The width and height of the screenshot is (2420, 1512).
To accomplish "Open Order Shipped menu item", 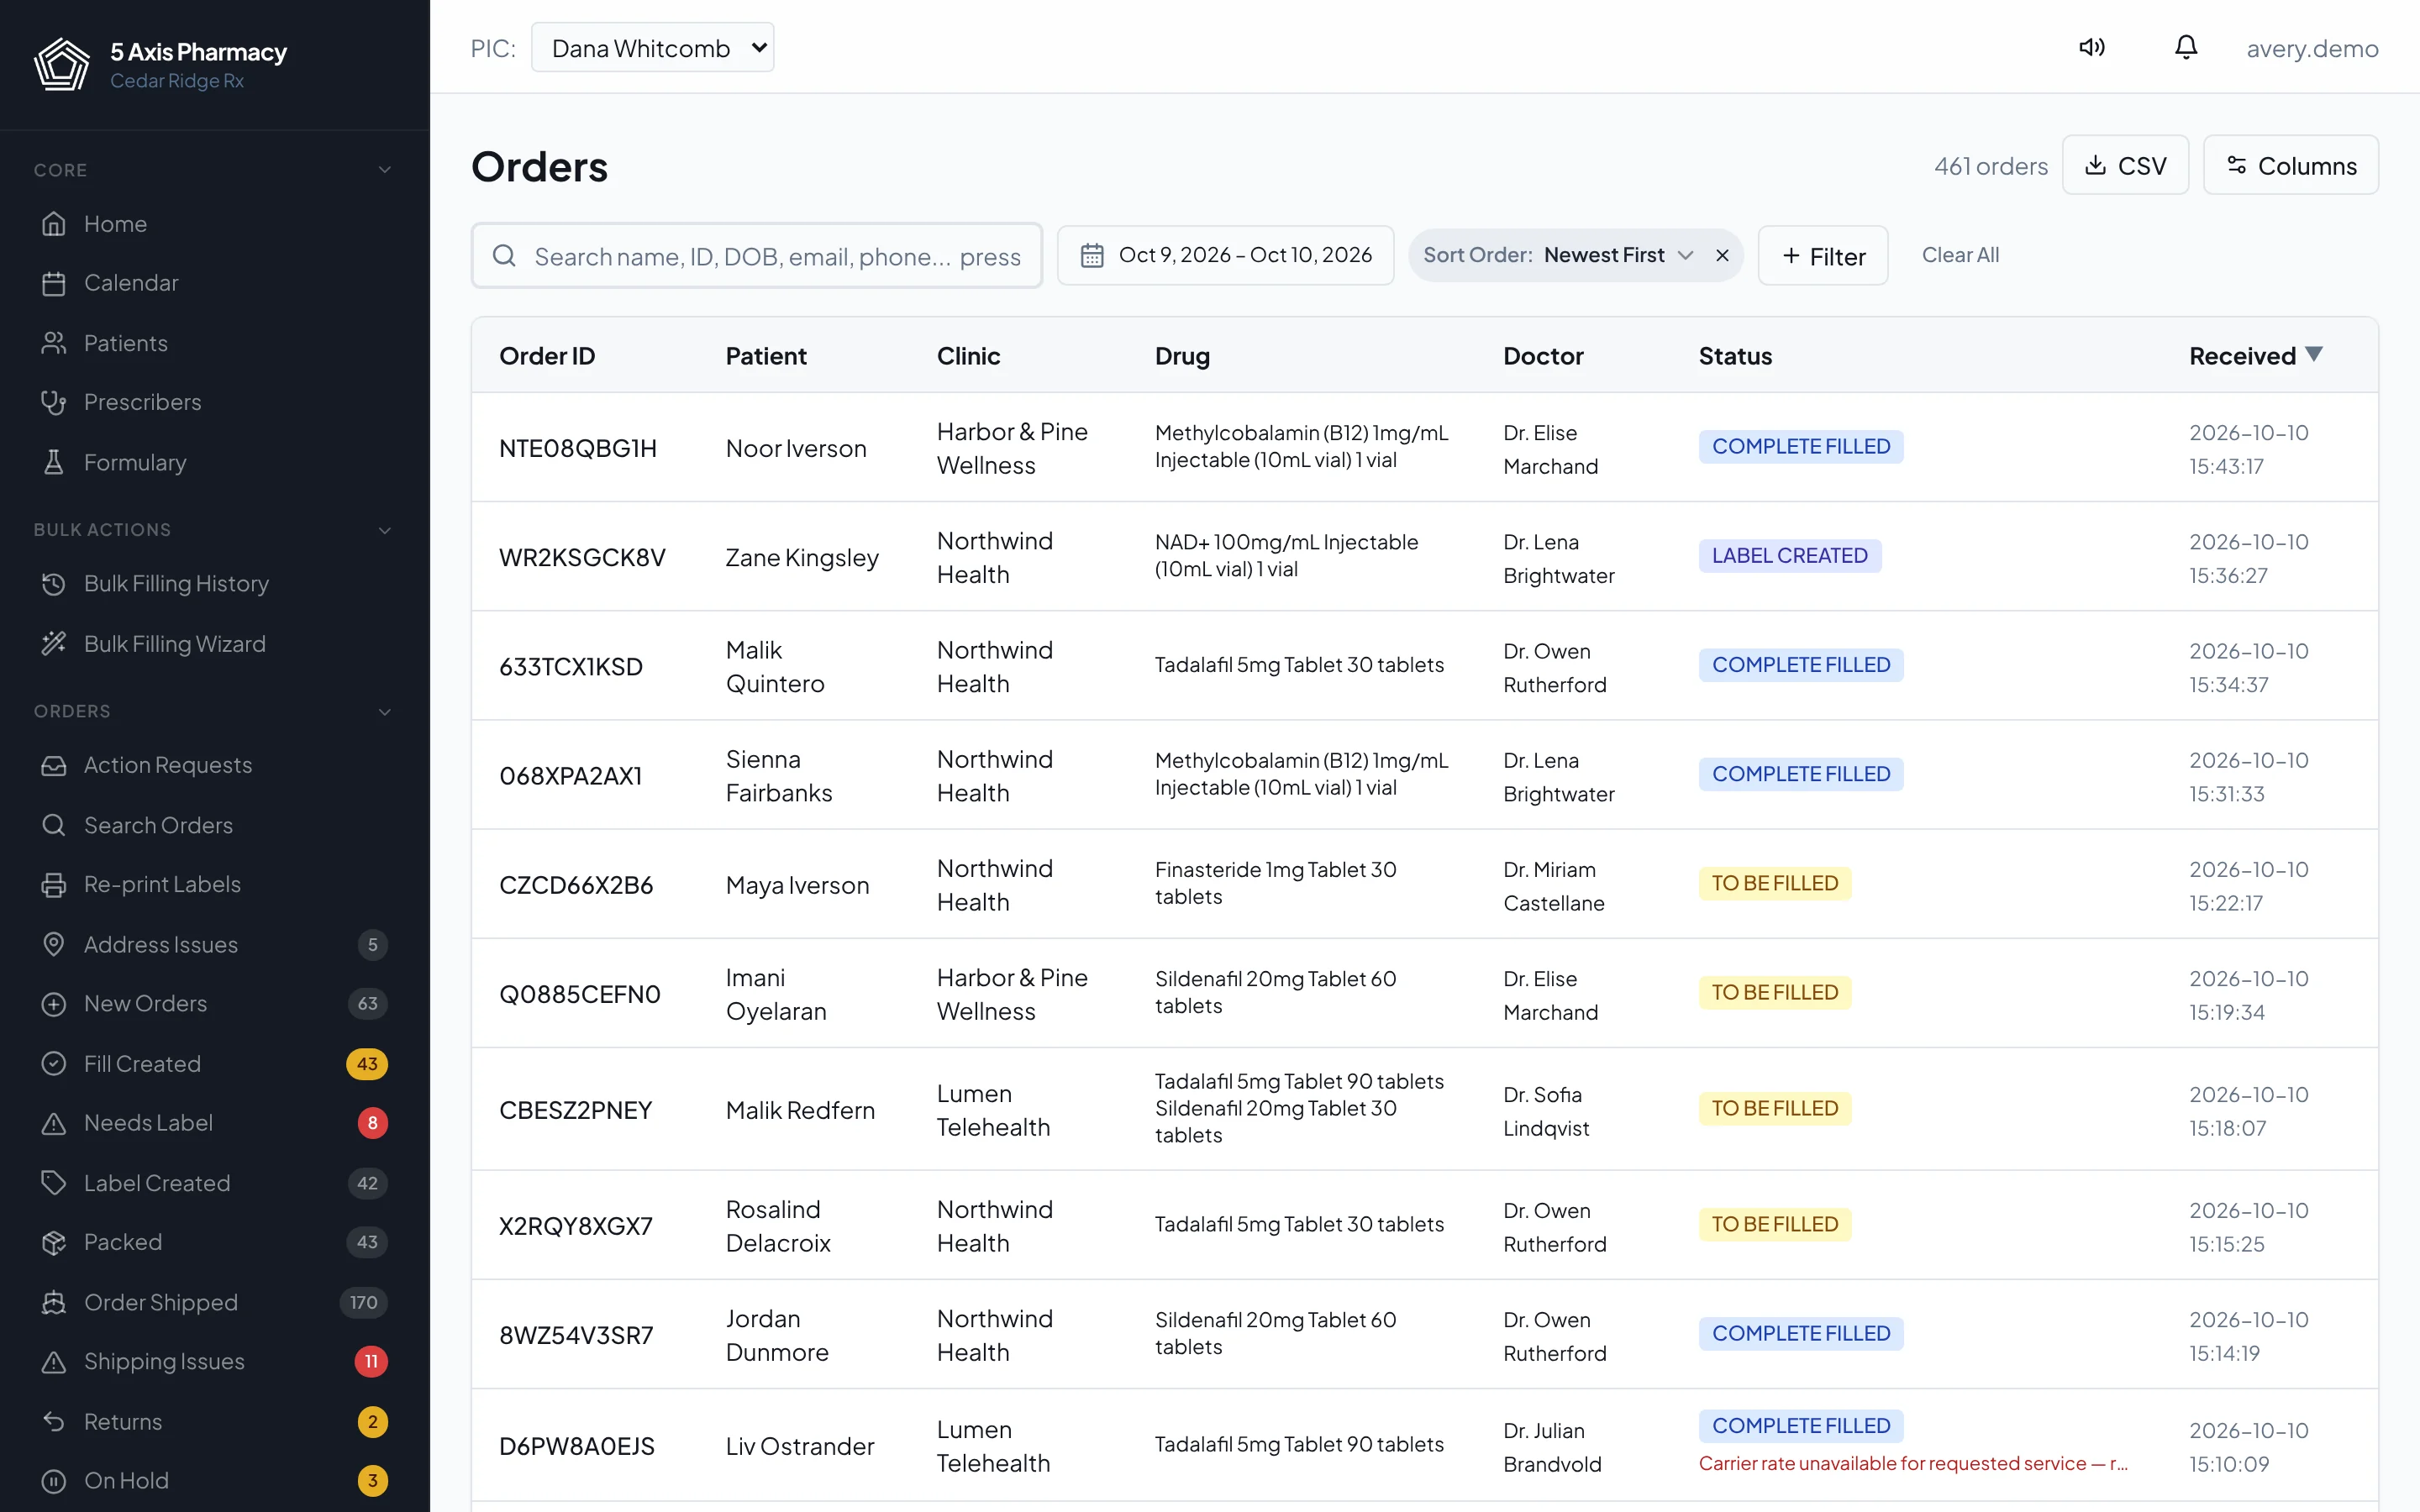I will click(215, 1302).
